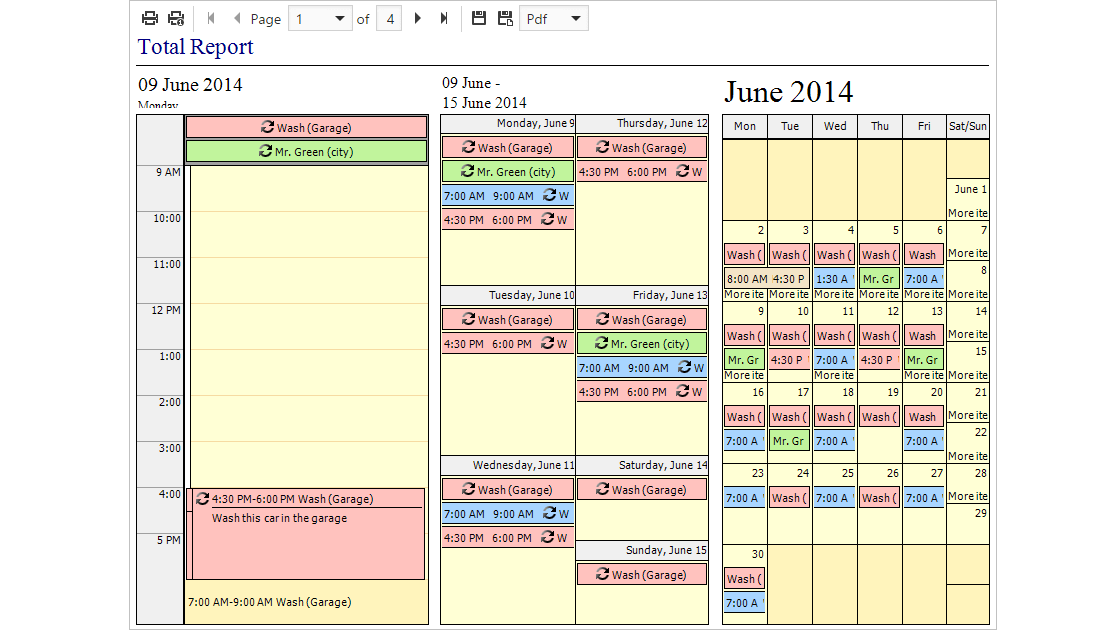Screen dimensions: 1120x630
Task: Click the Print current page icon
Action: point(176,18)
